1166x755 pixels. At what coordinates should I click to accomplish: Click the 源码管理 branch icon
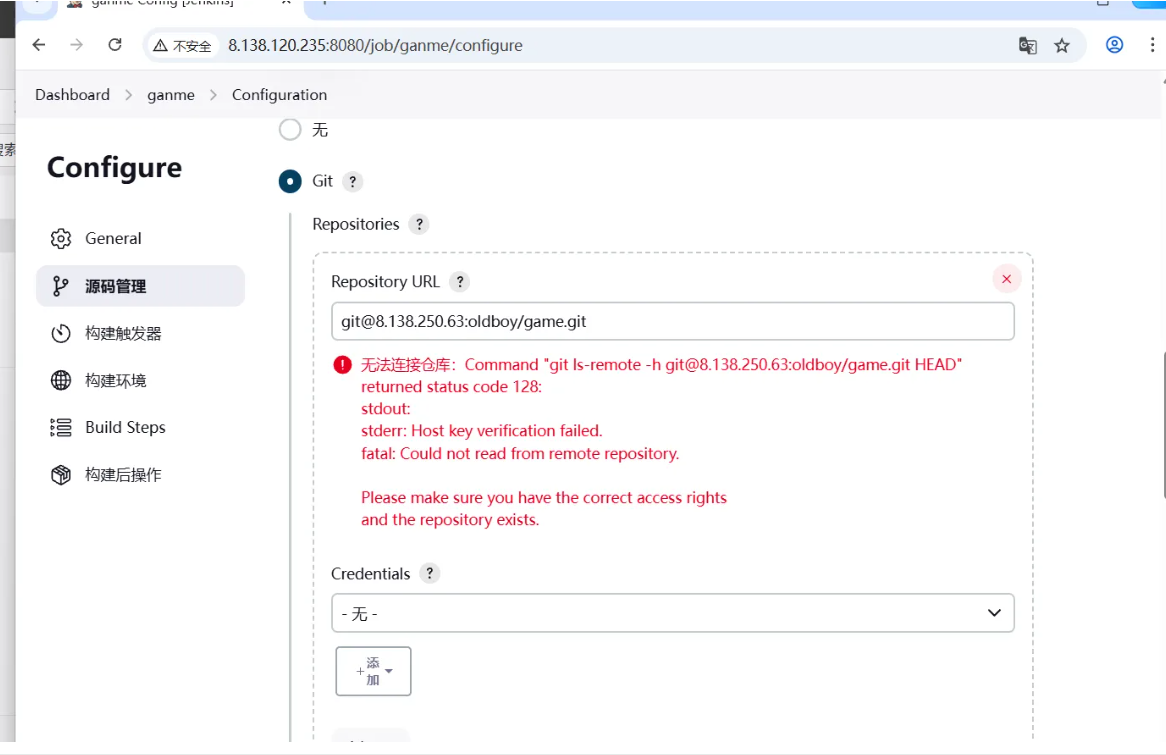(61, 286)
